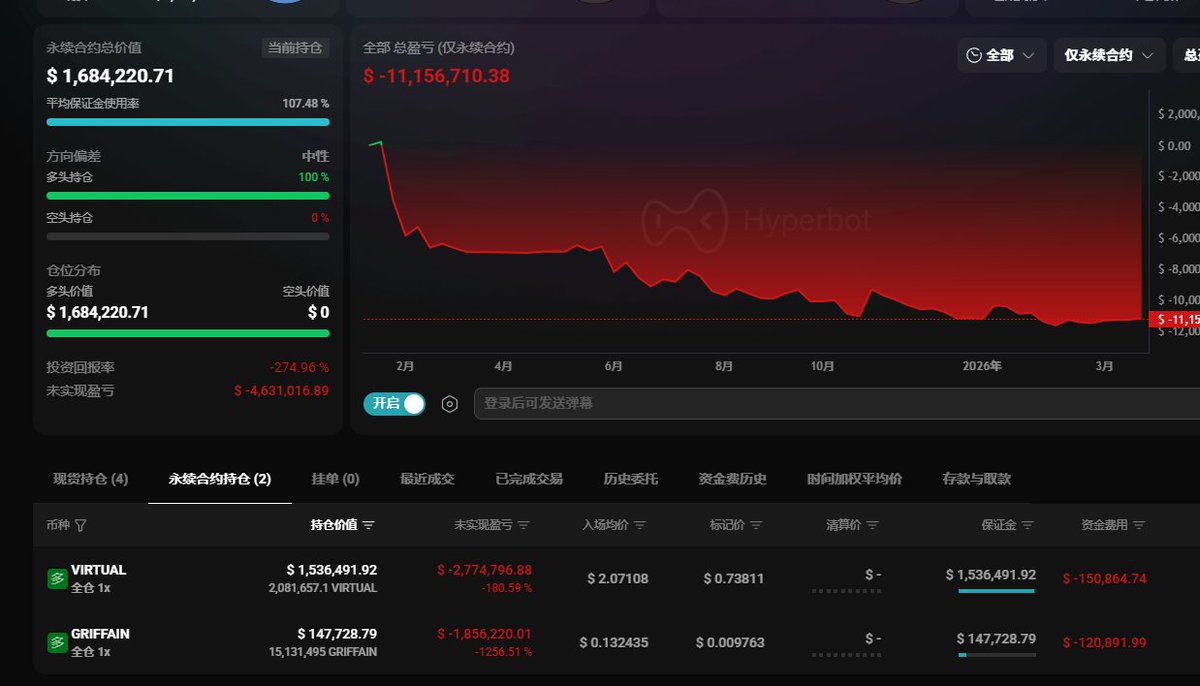Click the 登录后可发送弹幕 input field
Screen dimensions: 1200x686
pos(836,403)
